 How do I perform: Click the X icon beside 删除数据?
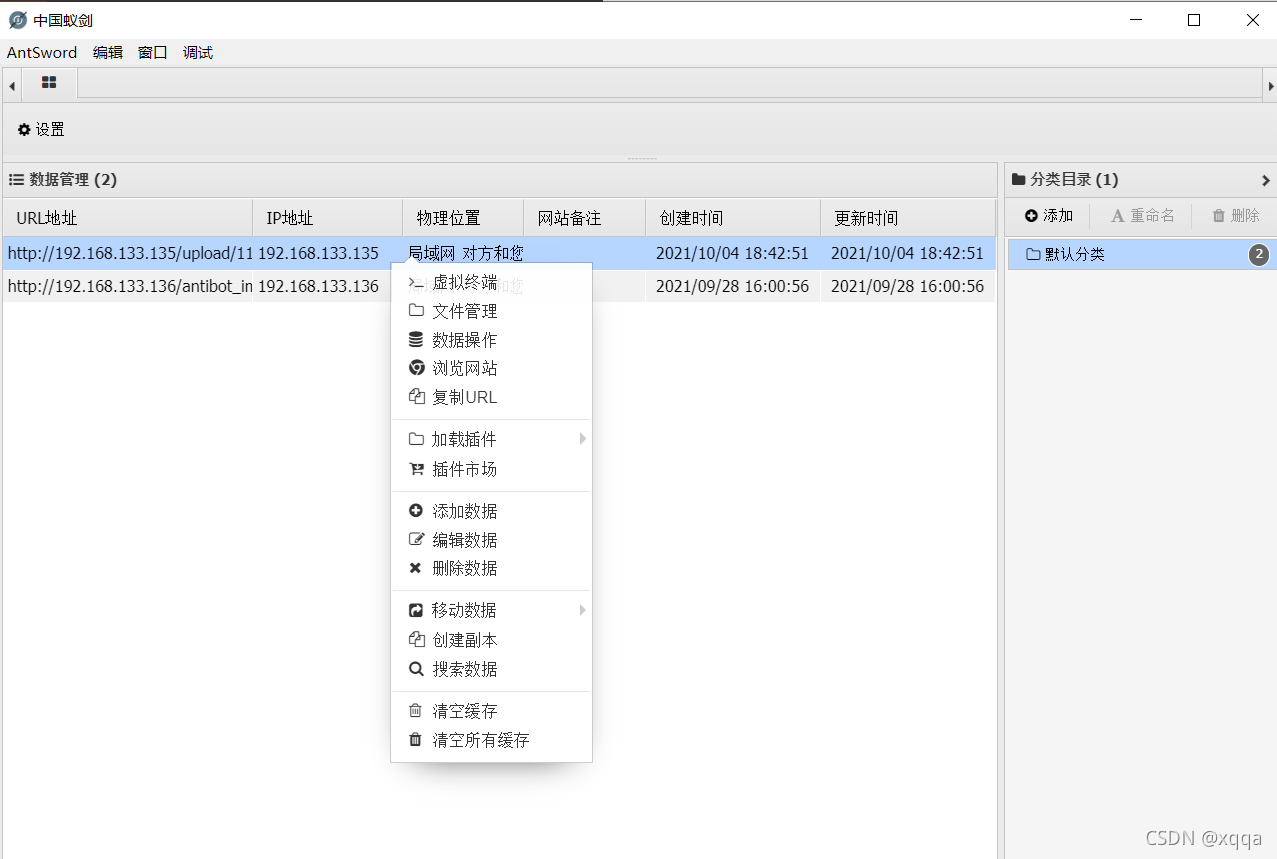coord(416,568)
